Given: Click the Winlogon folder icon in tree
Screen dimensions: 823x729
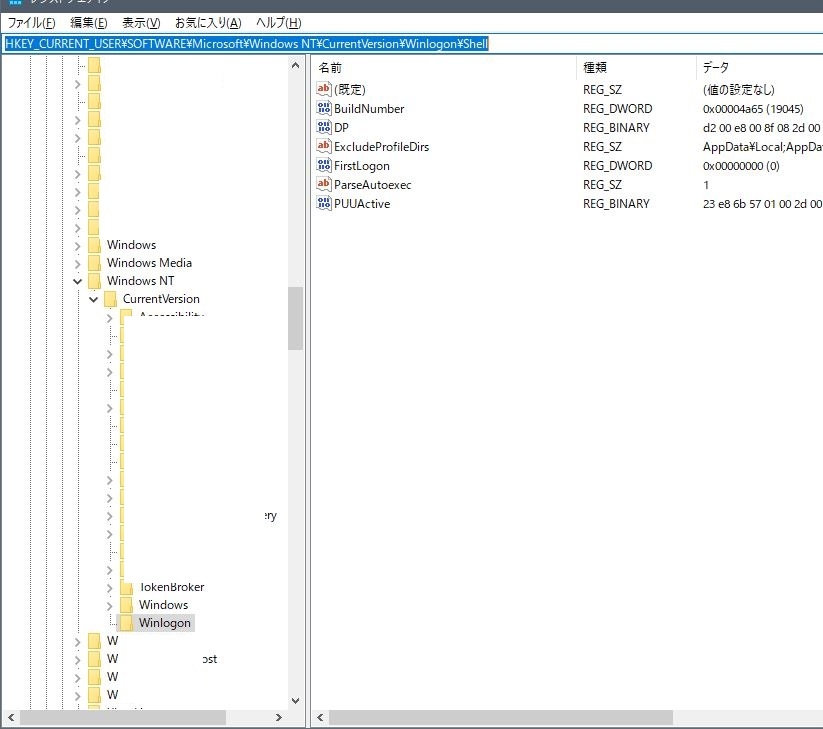Looking at the screenshot, I should click(x=126, y=623).
